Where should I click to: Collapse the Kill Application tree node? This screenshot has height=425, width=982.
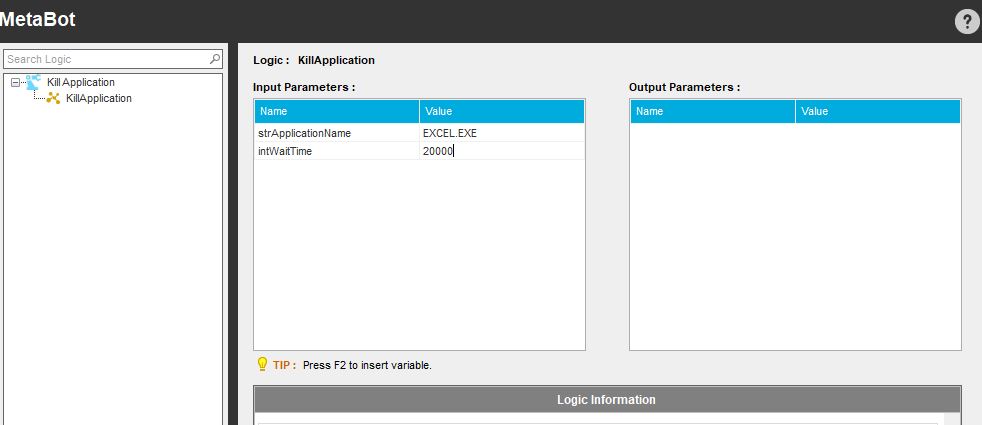tap(15, 82)
